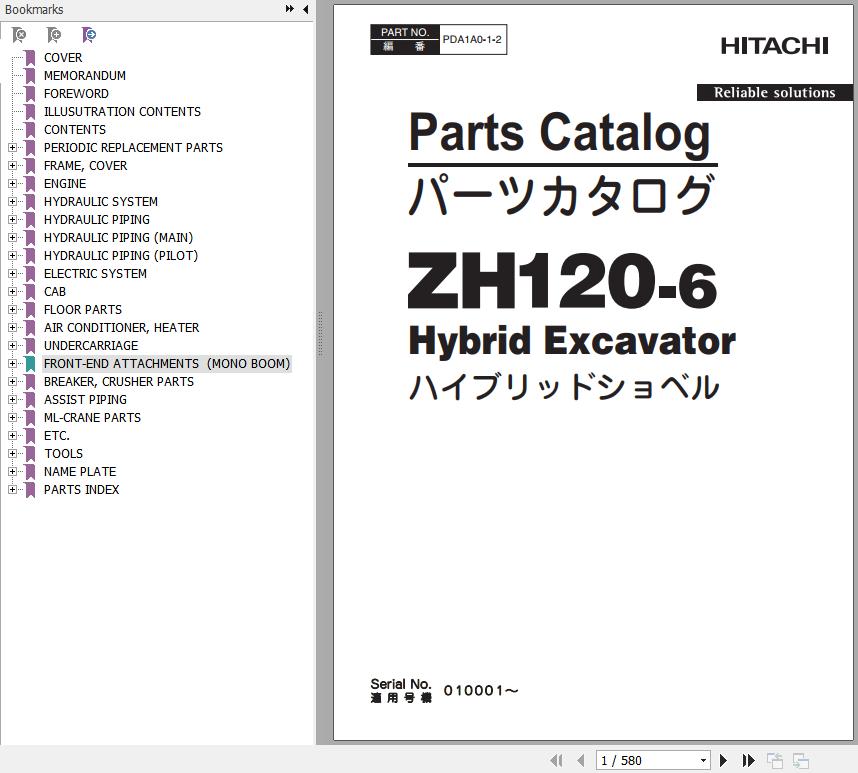The image size is (858, 773).
Task: Select AIR CONDITIONER, HEATER bookmark
Action: click(x=121, y=328)
